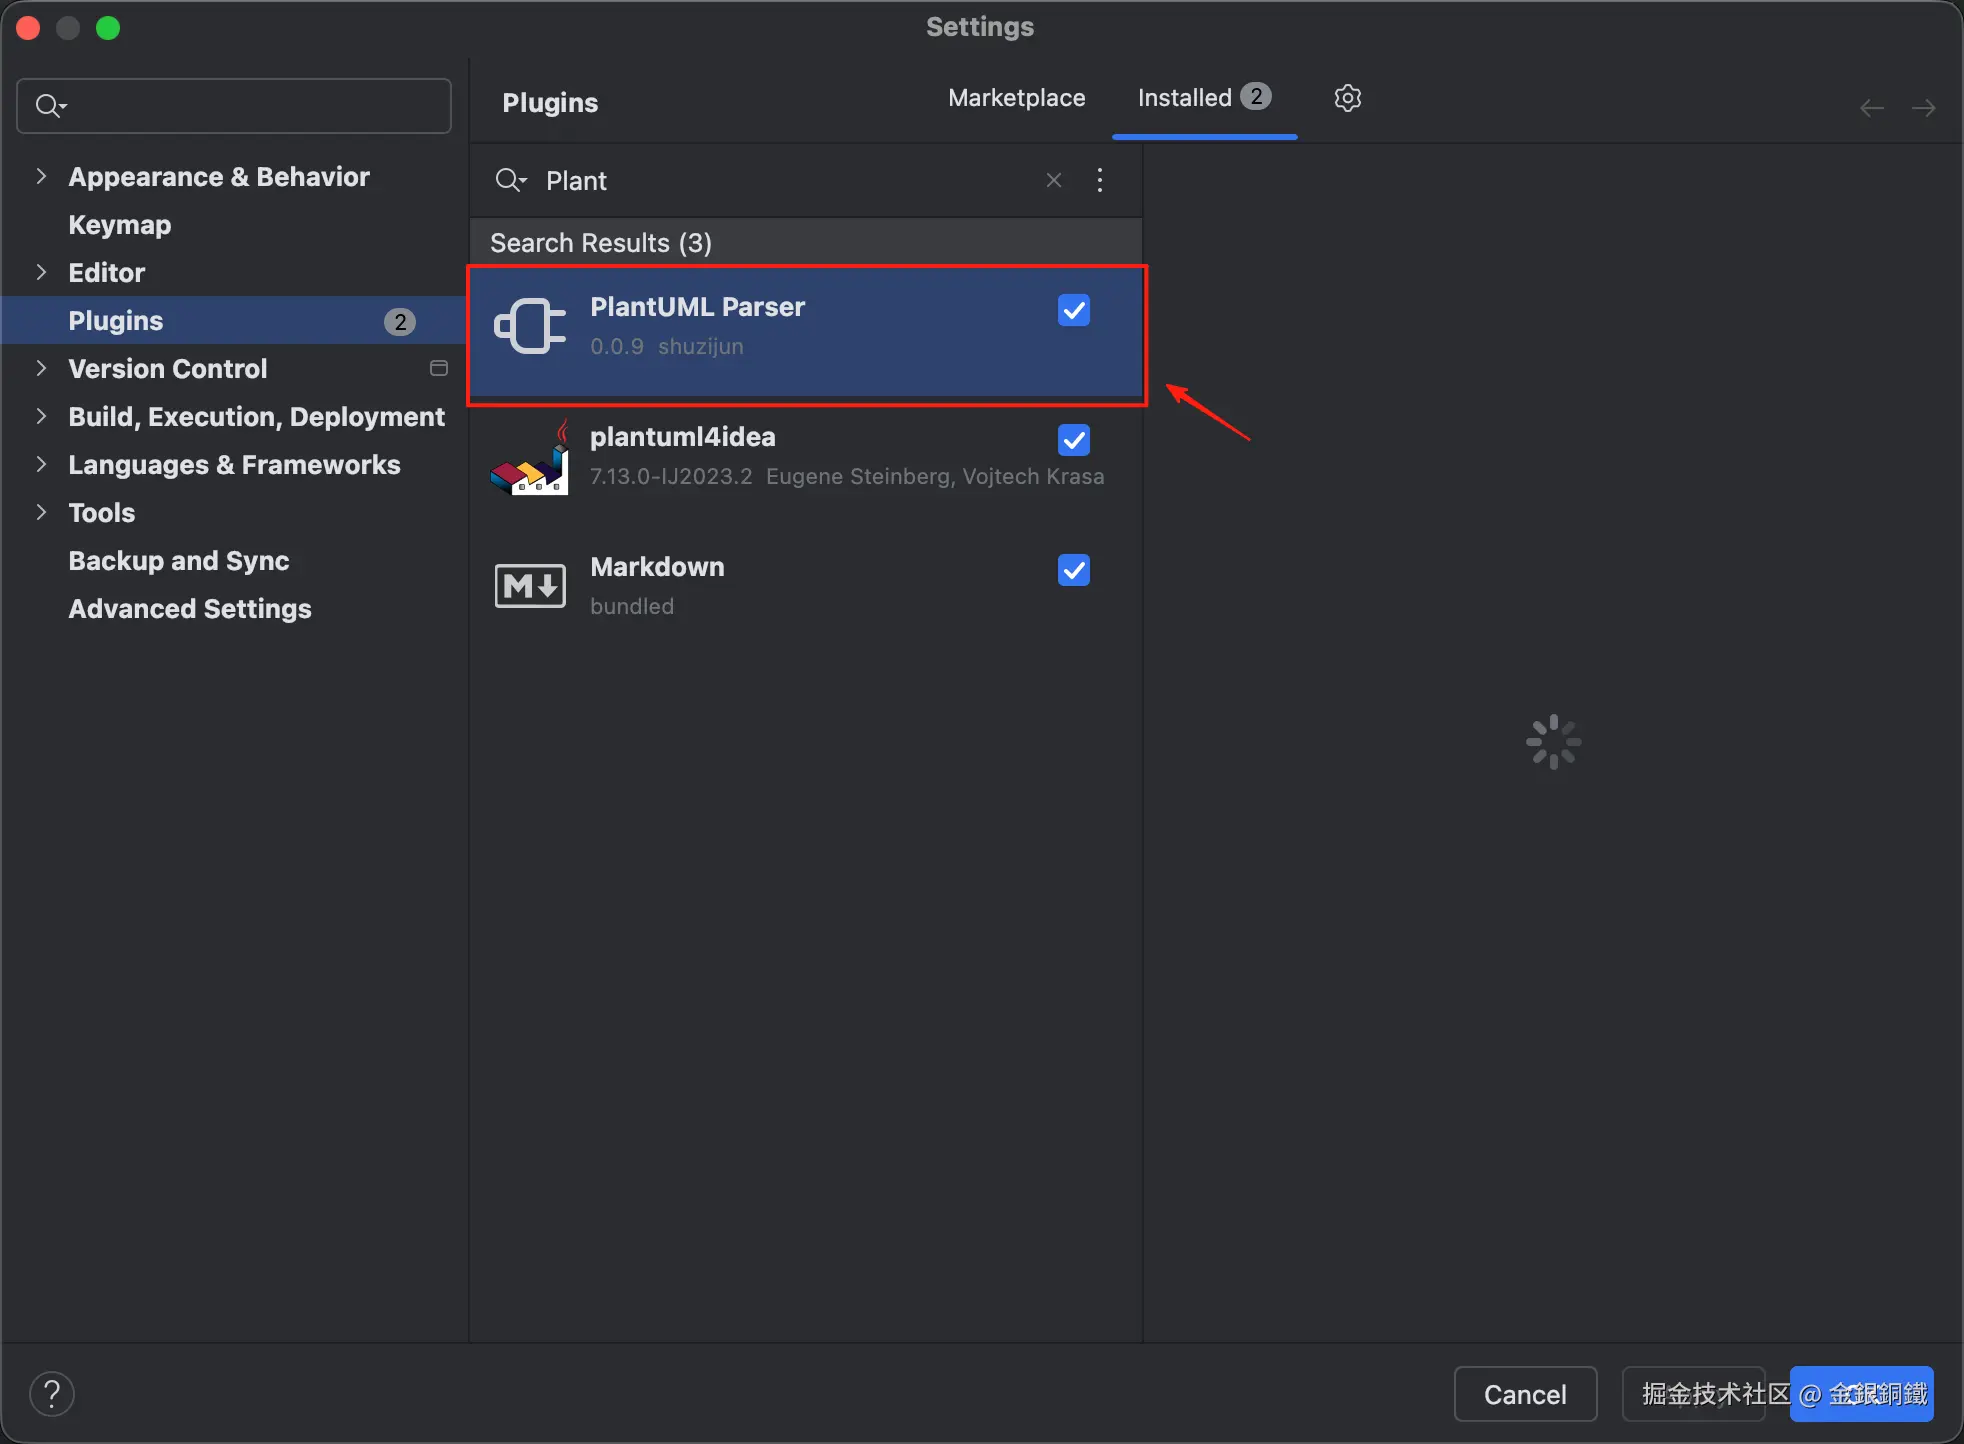Focus the settings search field

click(x=250, y=106)
